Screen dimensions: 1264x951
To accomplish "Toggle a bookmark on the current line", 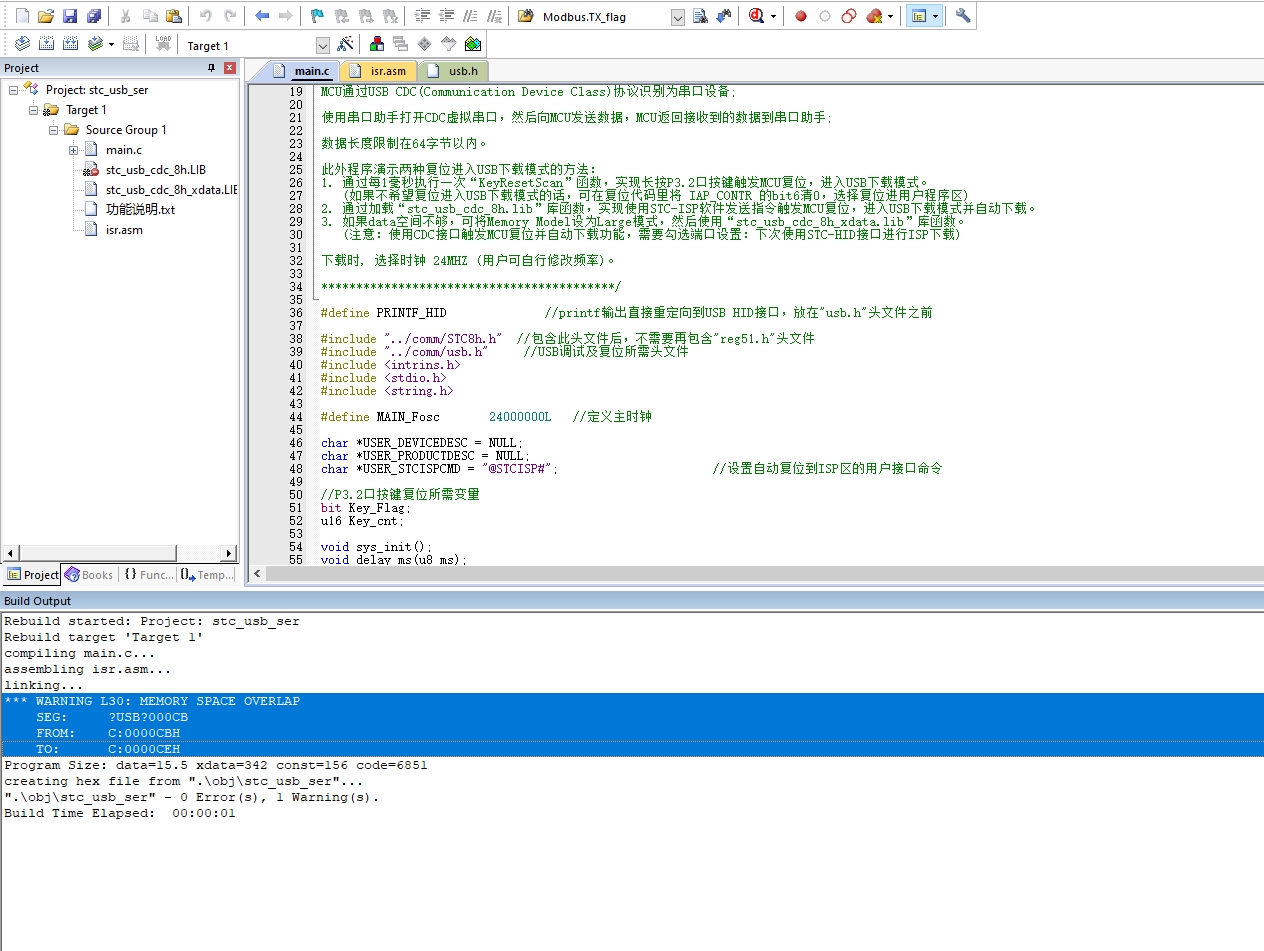I will pyautogui.click(x=317, y=16).
